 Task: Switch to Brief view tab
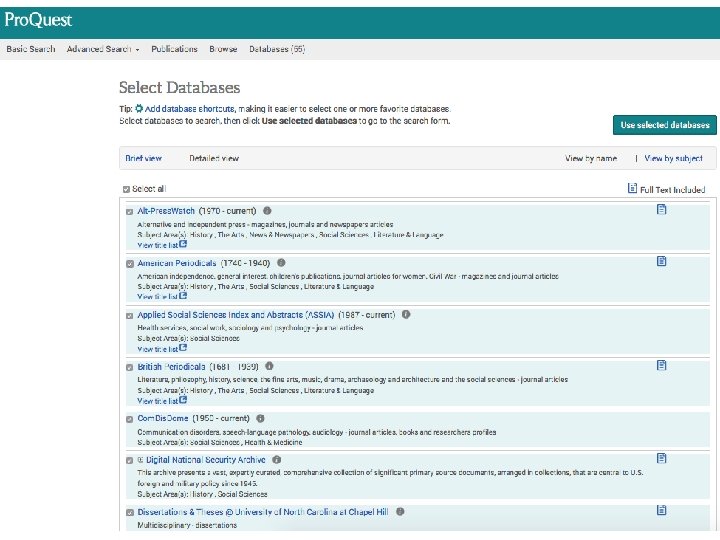click(144, 158)
